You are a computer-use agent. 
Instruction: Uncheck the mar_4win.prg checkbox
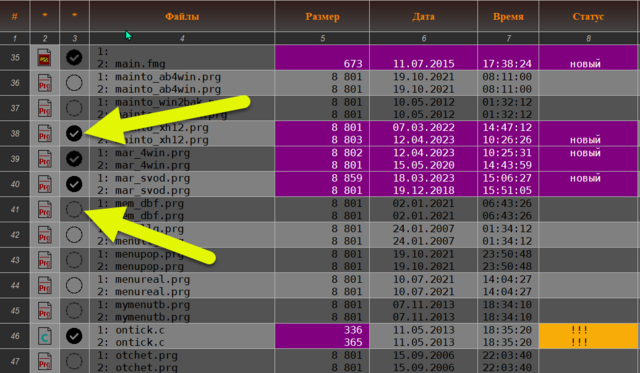click(74, 159)
